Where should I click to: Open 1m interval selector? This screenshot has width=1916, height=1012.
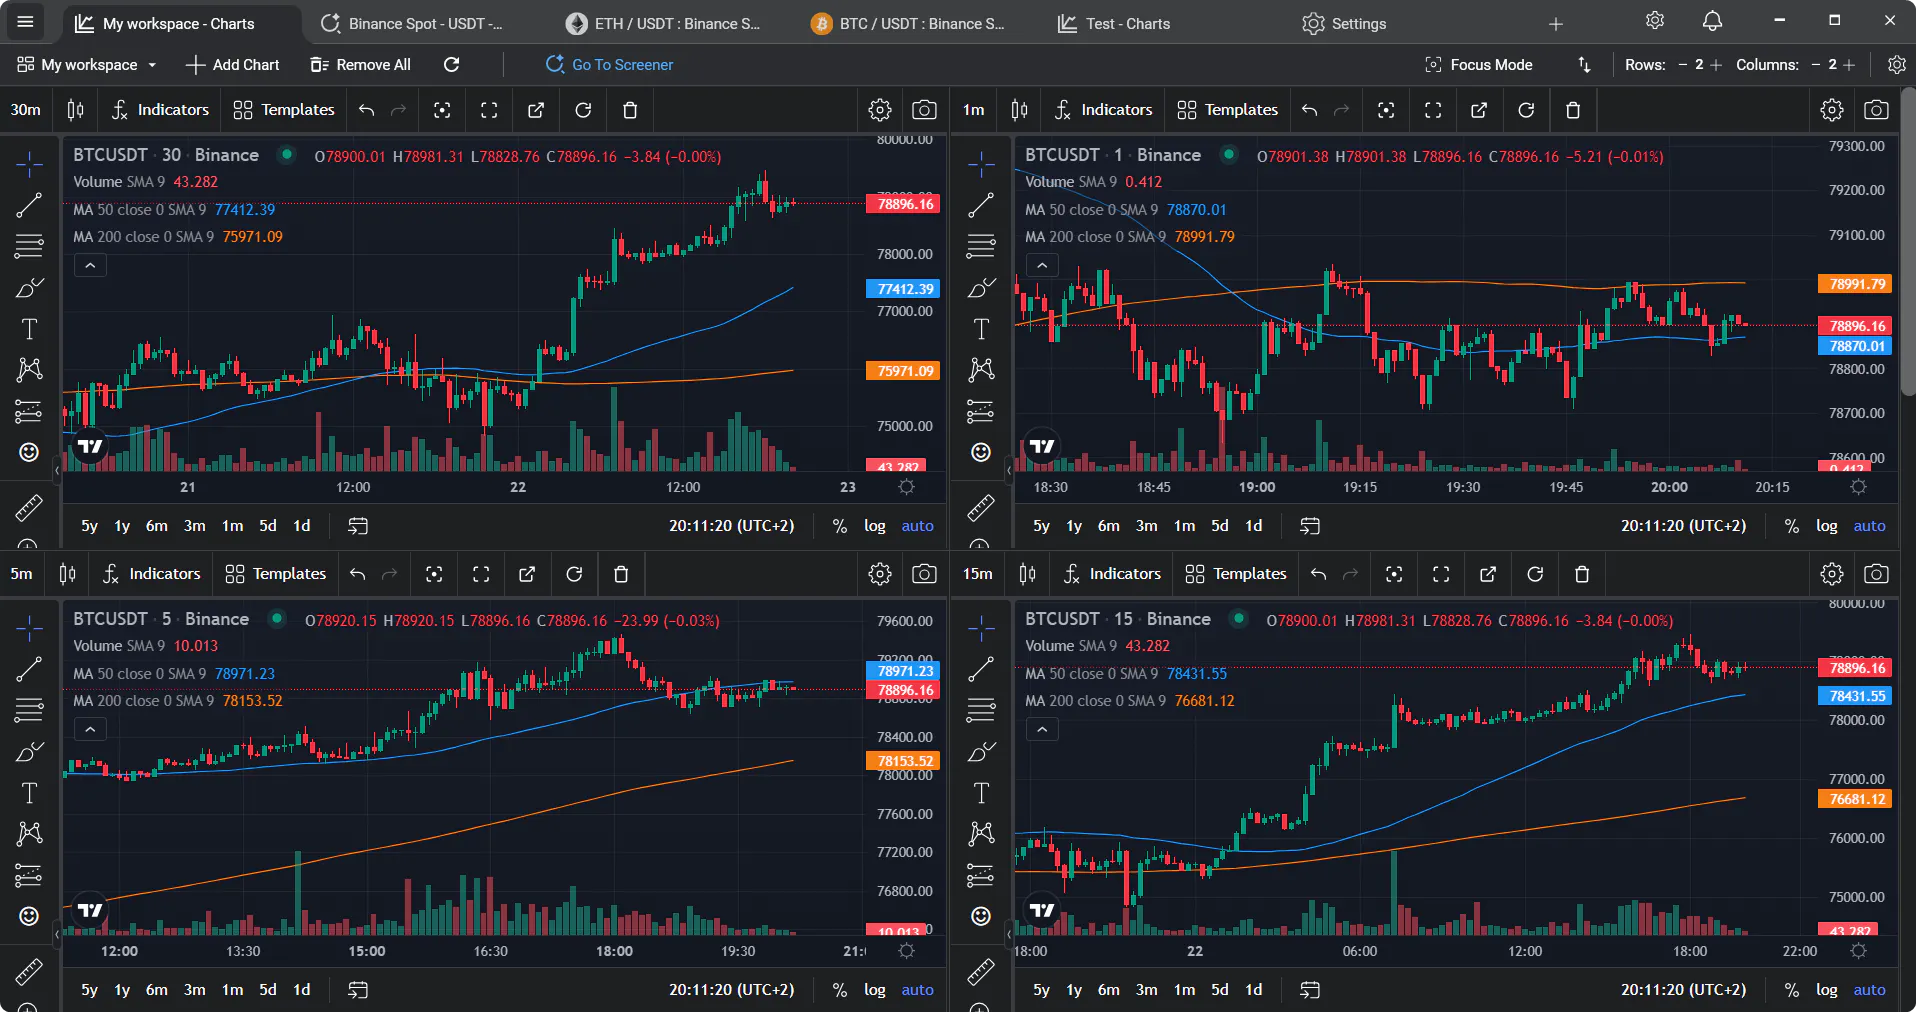[x=974, y=110]
